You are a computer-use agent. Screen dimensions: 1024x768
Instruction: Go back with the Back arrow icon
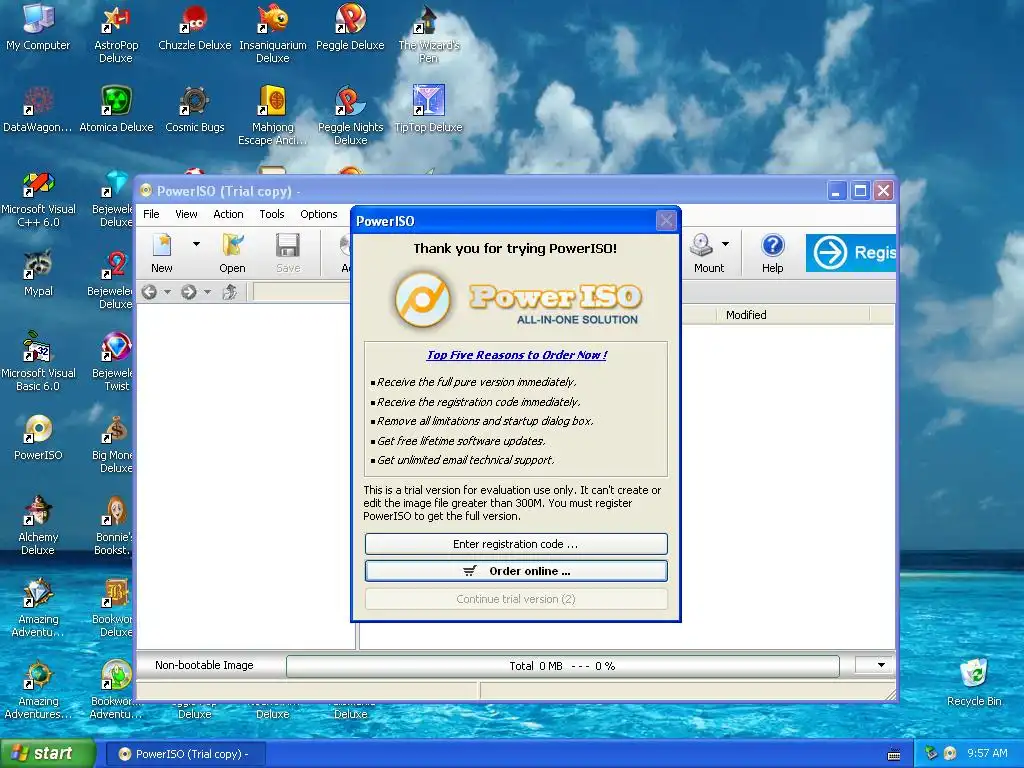click(x=150, y=292)
